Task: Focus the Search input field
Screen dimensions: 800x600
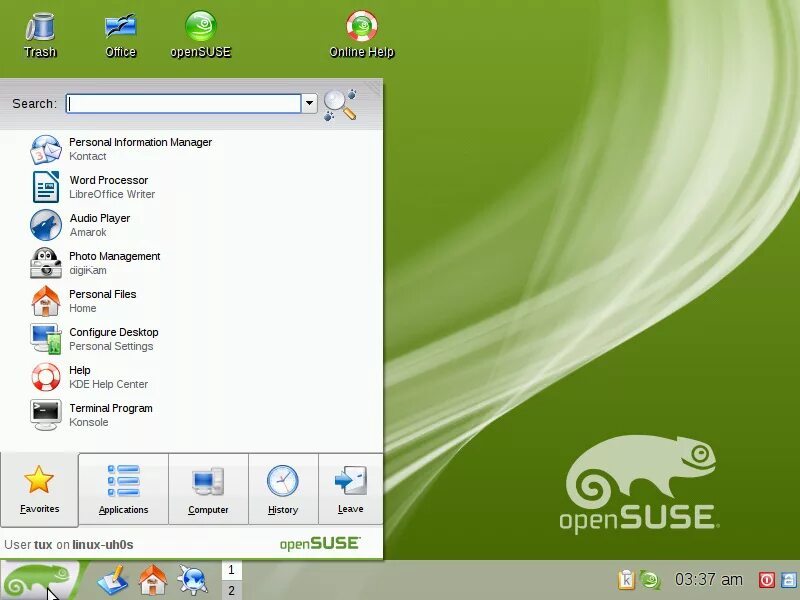Action: click(x=184, y=104)
